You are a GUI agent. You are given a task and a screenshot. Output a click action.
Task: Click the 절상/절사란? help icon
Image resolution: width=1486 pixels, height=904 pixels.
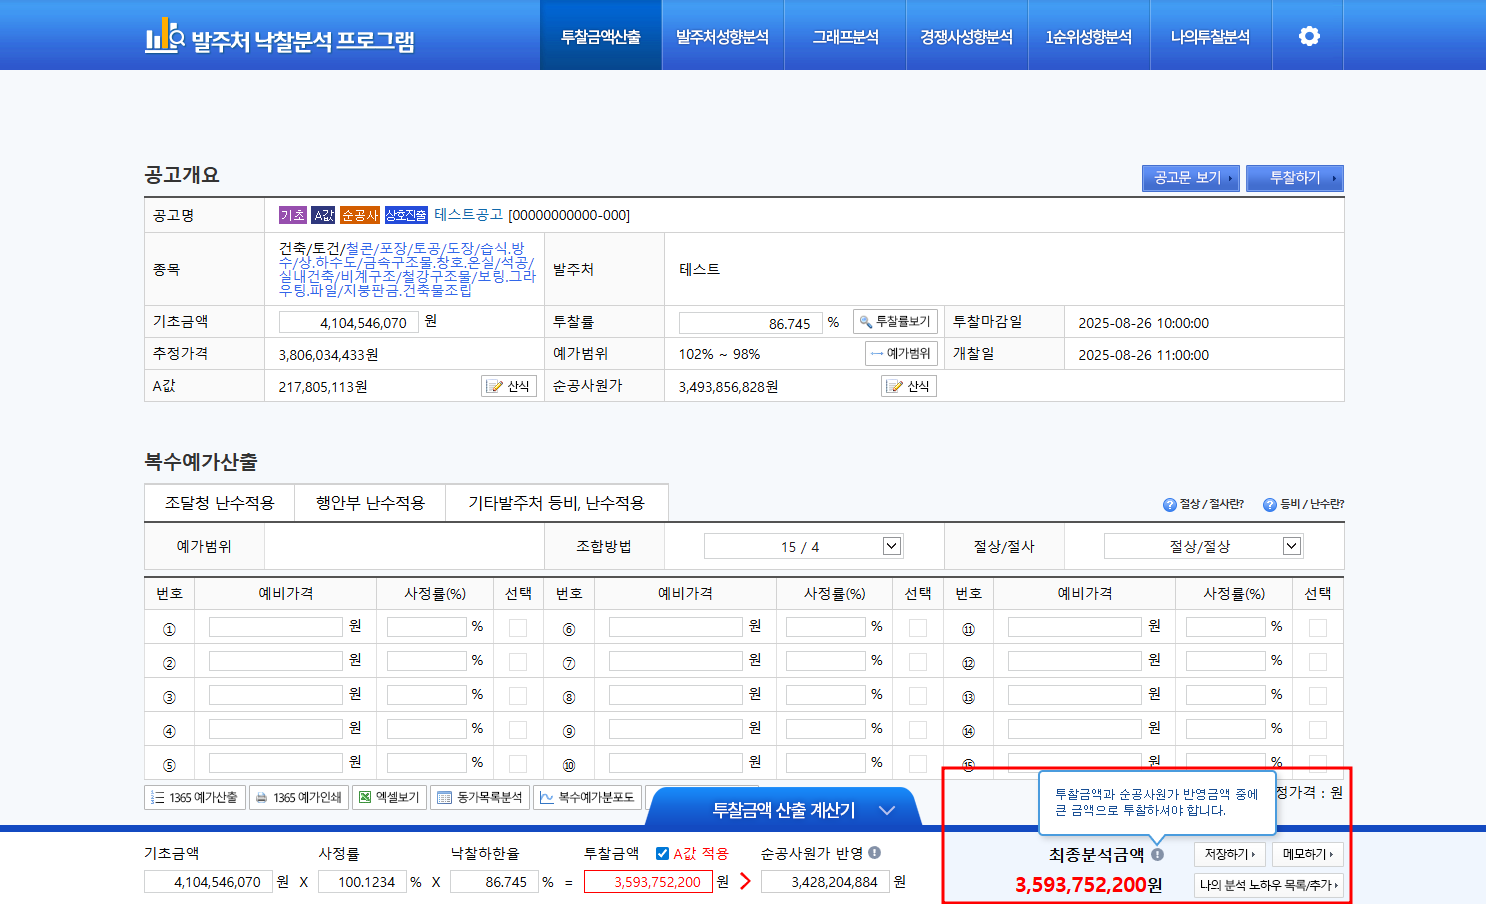[1169, 505]
